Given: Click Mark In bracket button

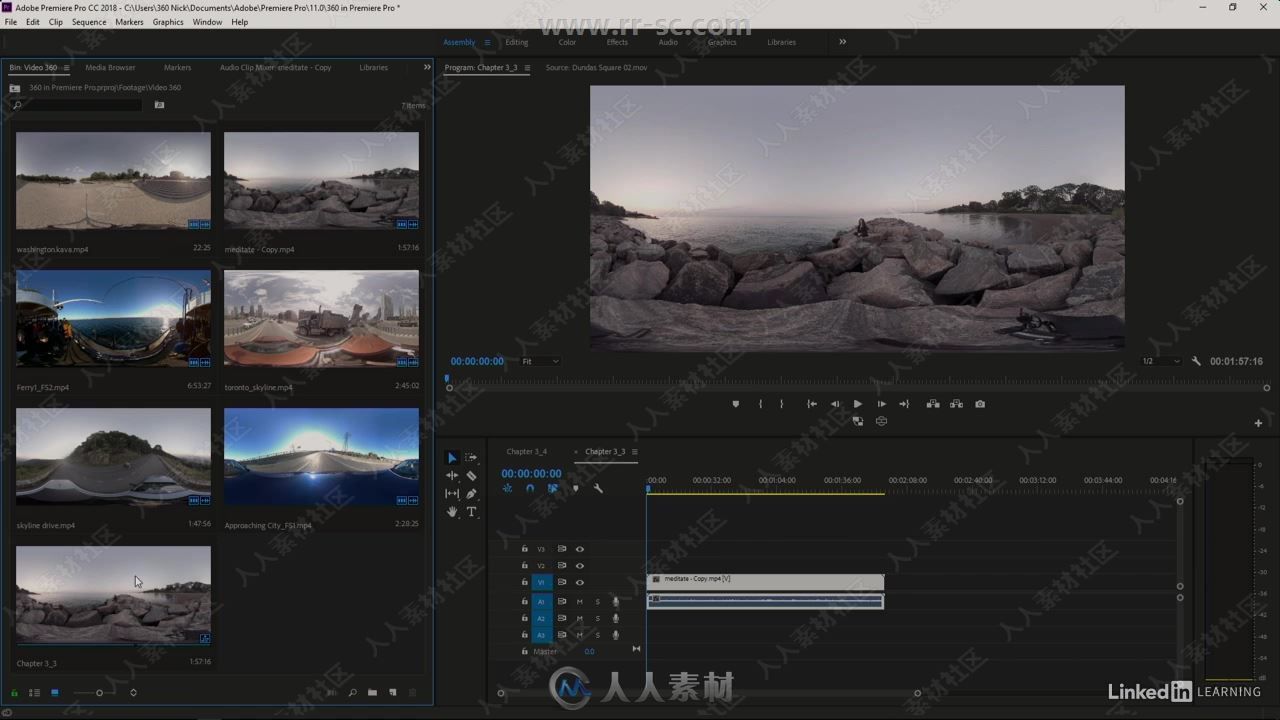Looking at the screenshot, I should pyautogui.click(x=760, y=404).
